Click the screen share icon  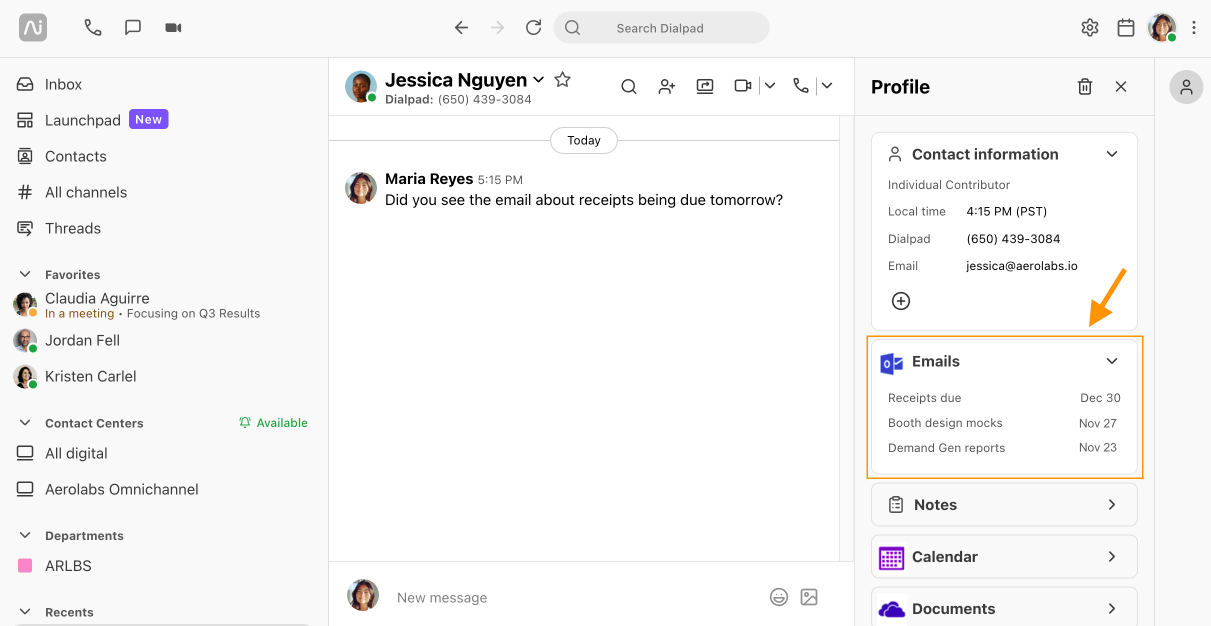click(705, 86)
